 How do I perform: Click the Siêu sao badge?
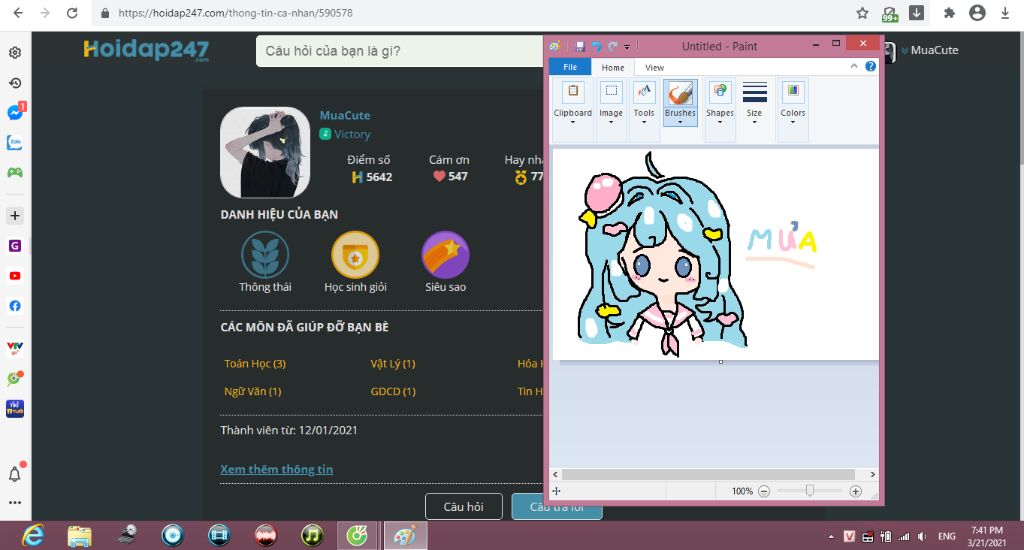click(445, 255)
